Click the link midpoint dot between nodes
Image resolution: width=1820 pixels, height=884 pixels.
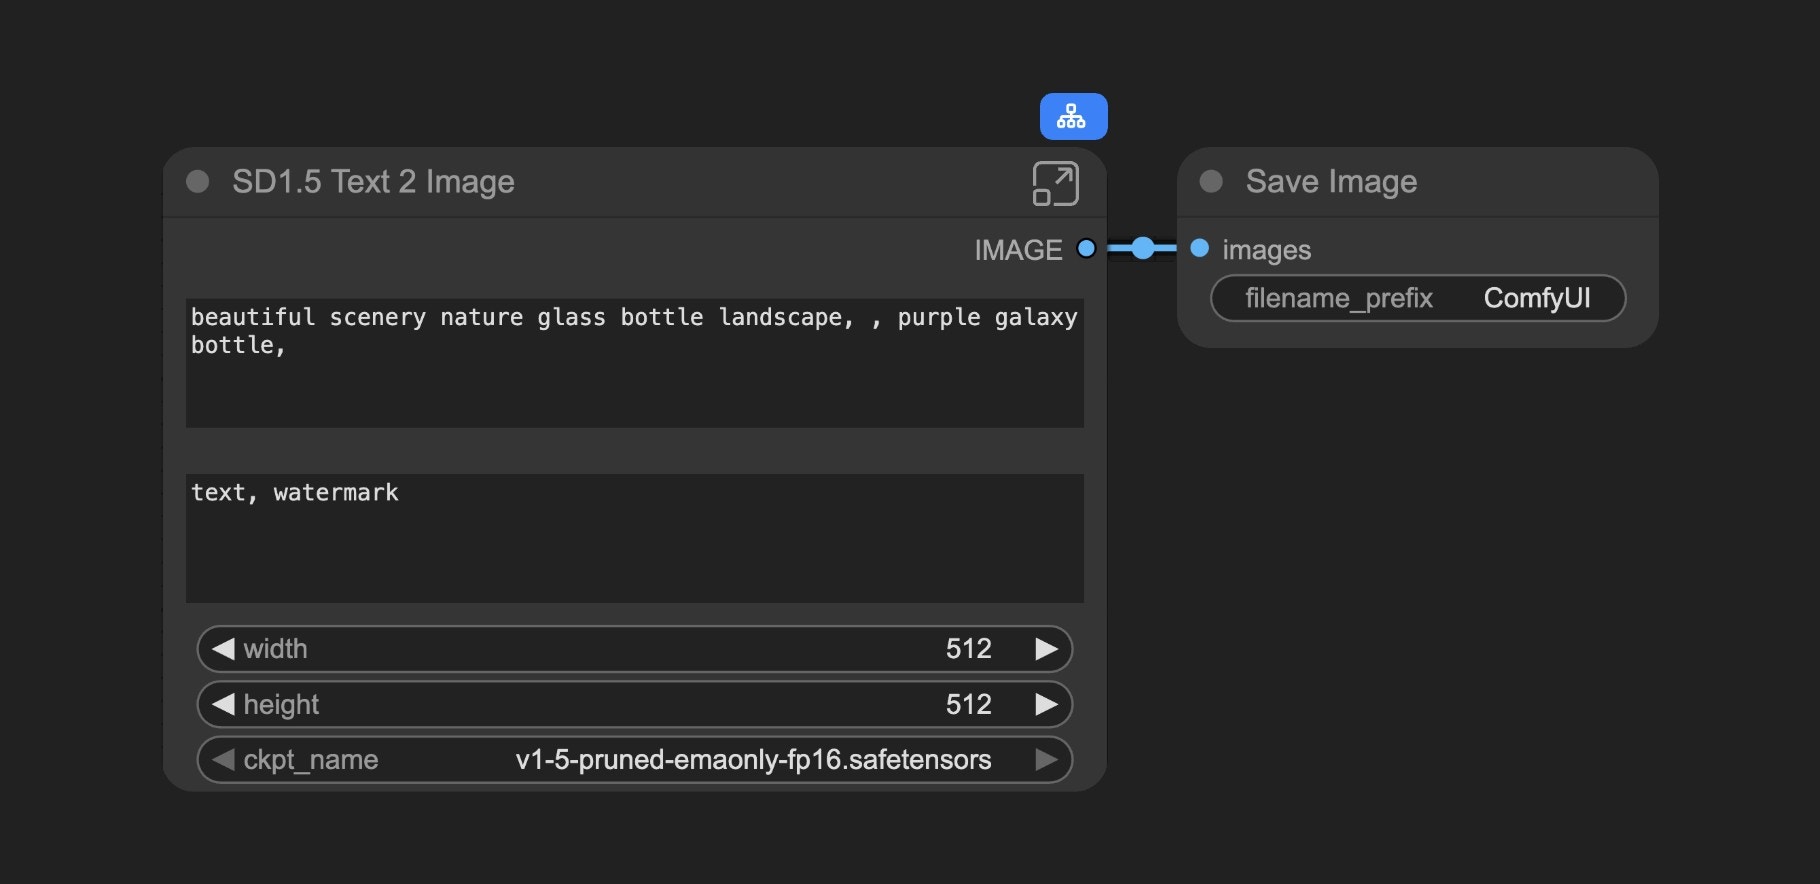[1142, 249]
